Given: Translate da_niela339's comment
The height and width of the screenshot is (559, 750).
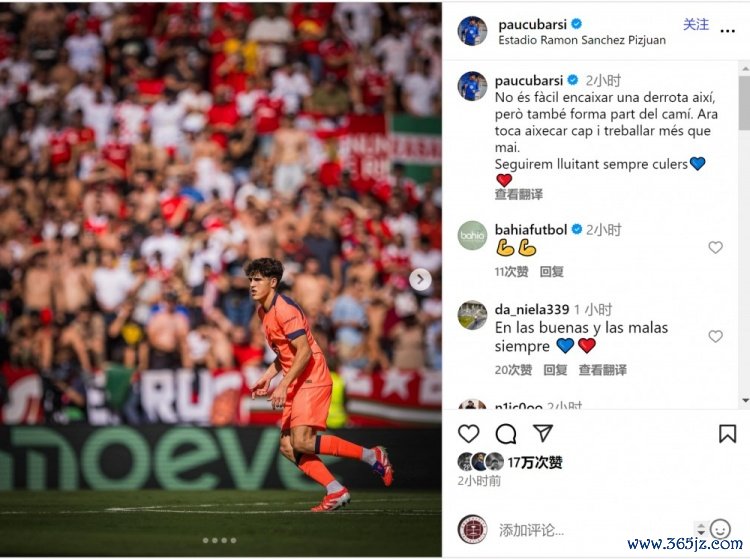Looking at the screenshot, I should [602, 370].
